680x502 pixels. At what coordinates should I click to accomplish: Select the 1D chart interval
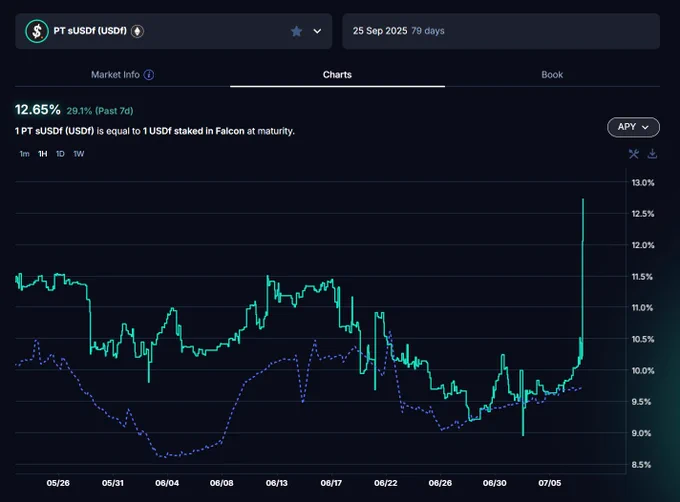coord(60,154)
